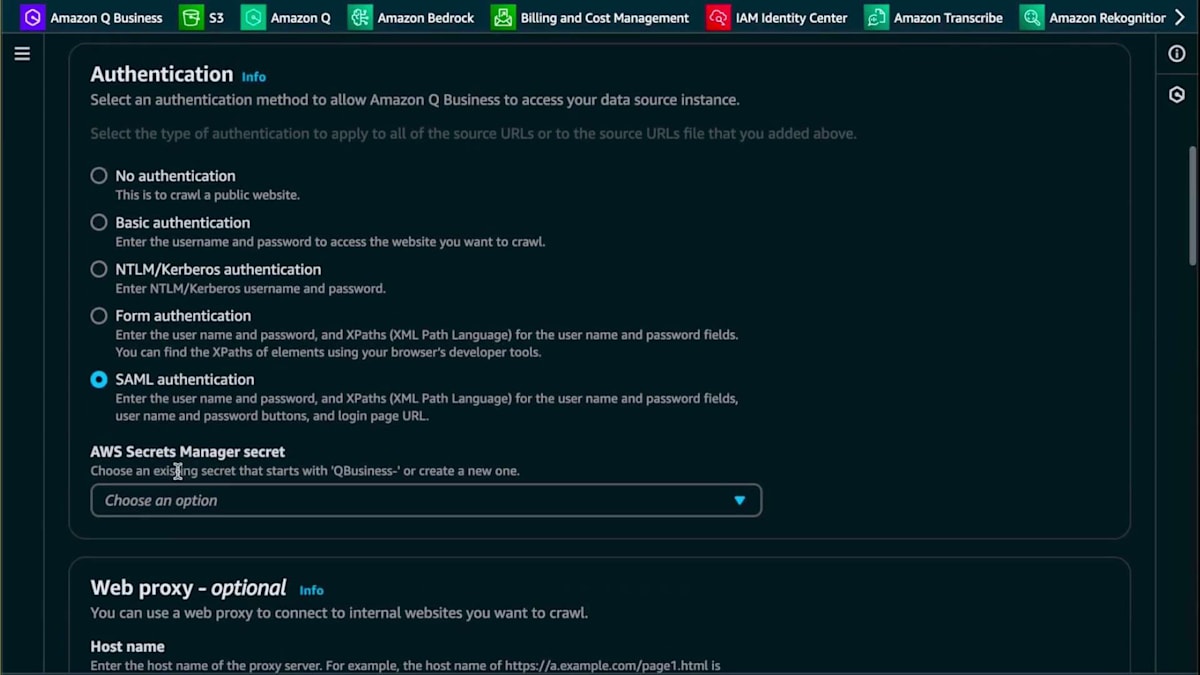Open the hexagon panel icon below info
Image resolution: width=1200 pixels, height=675 pixels.
pos(1177,95)
